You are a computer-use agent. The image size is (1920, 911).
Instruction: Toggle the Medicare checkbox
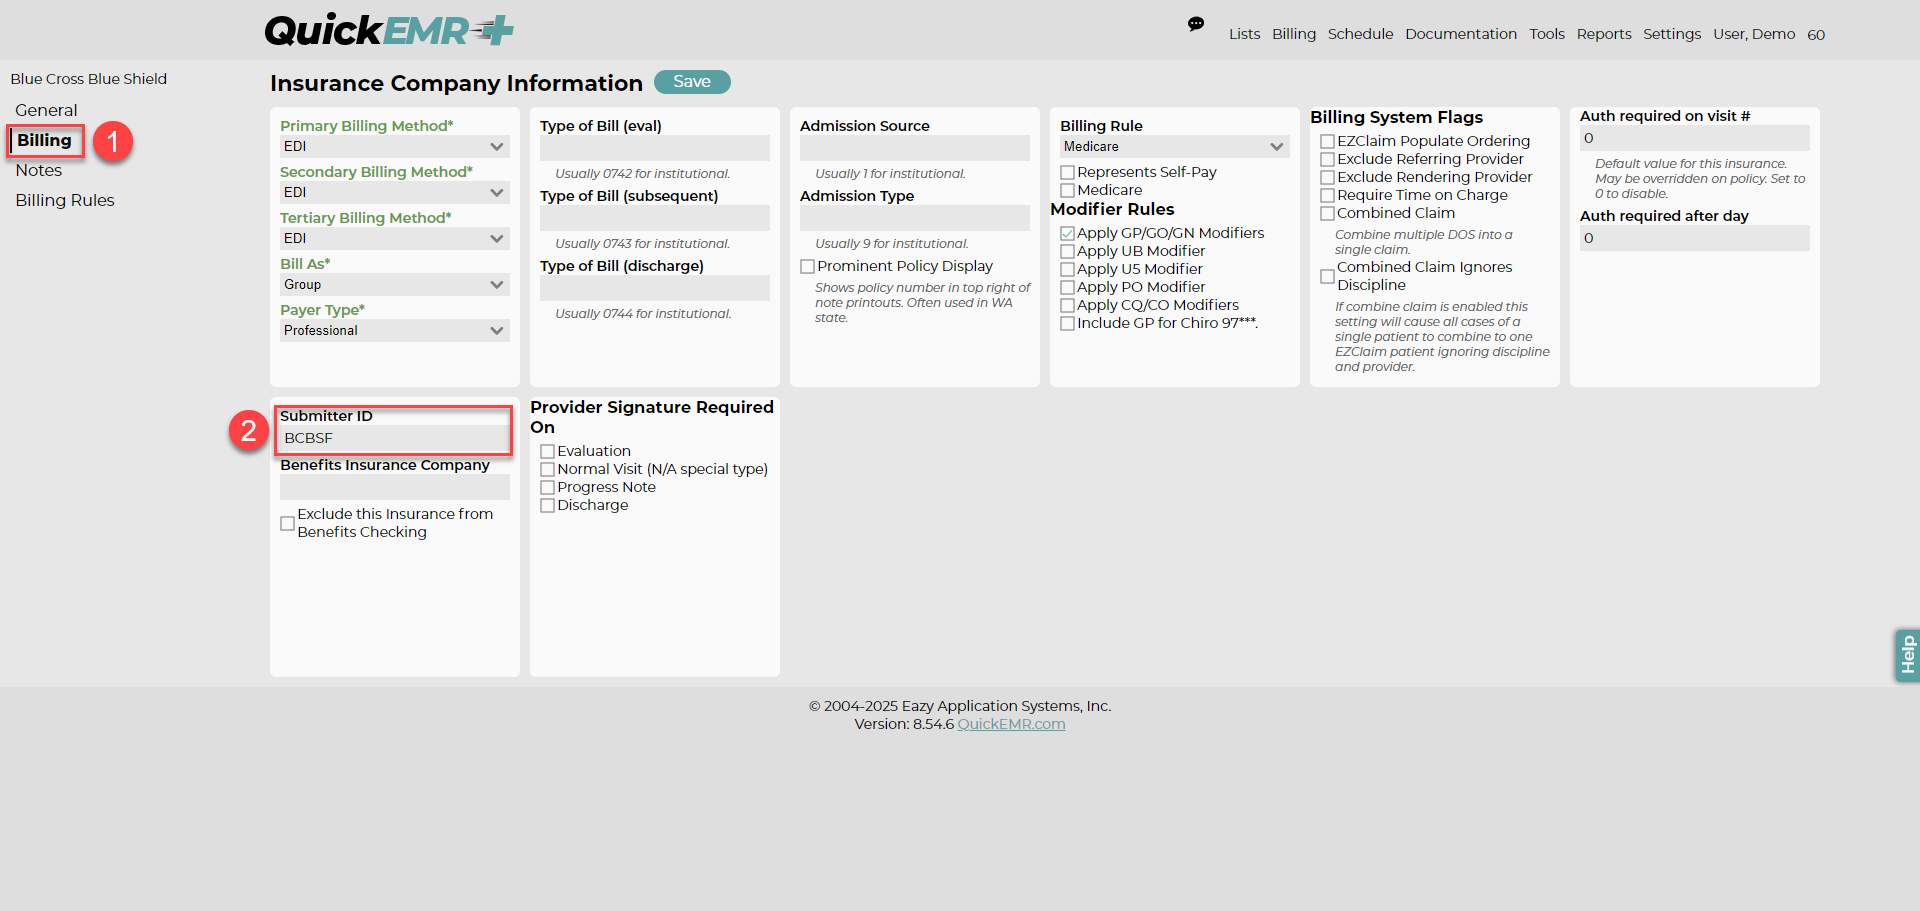click(1068, 191)
